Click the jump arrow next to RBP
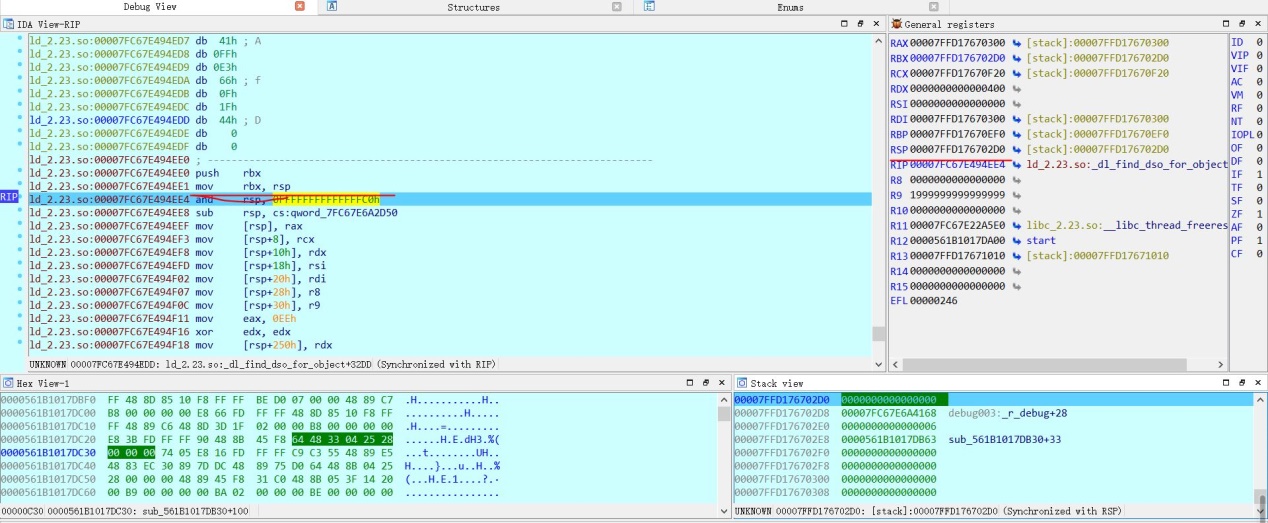The image size is (1268, 523). tap(1017, 134)
